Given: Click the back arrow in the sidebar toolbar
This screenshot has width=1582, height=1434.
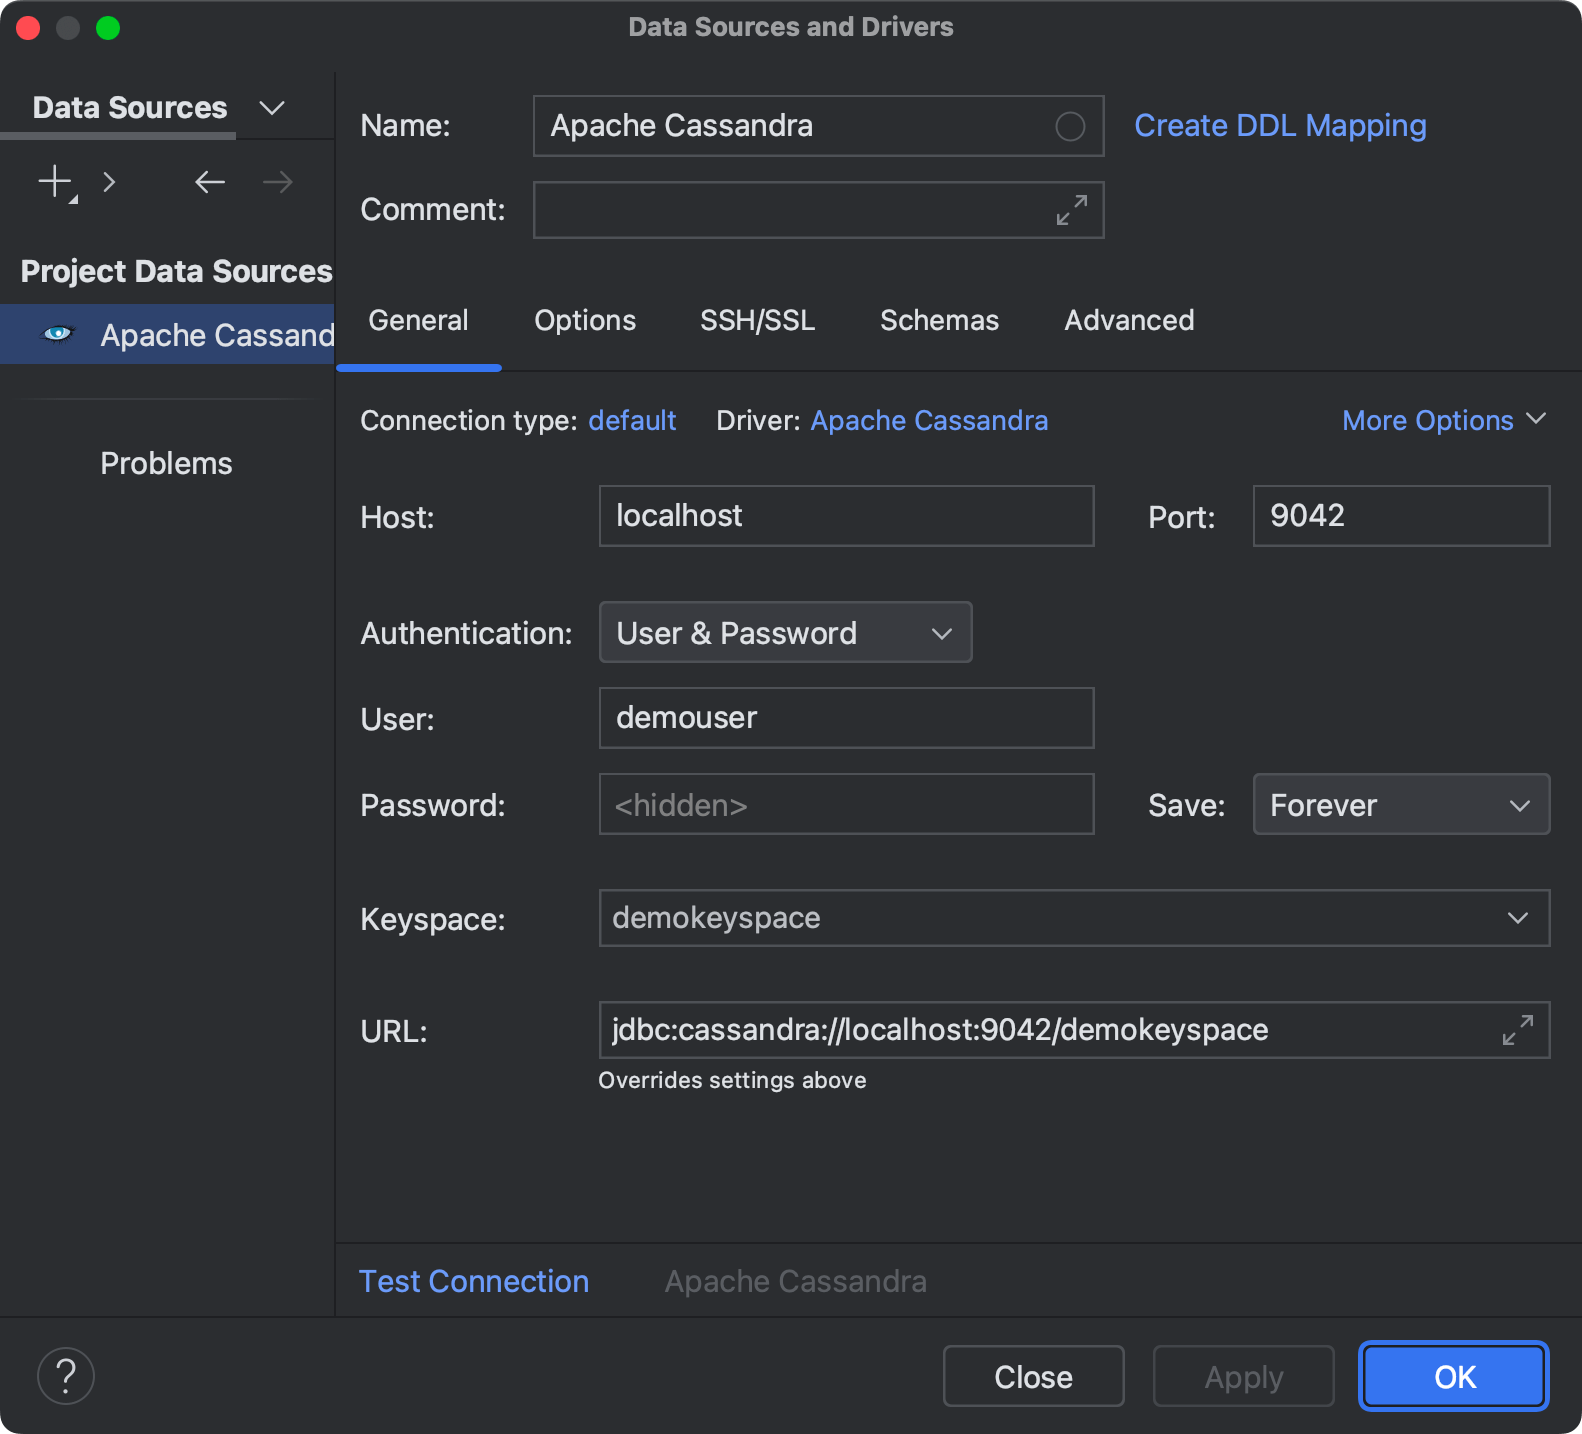Looking at the screenshot, I should click(210, 182).
